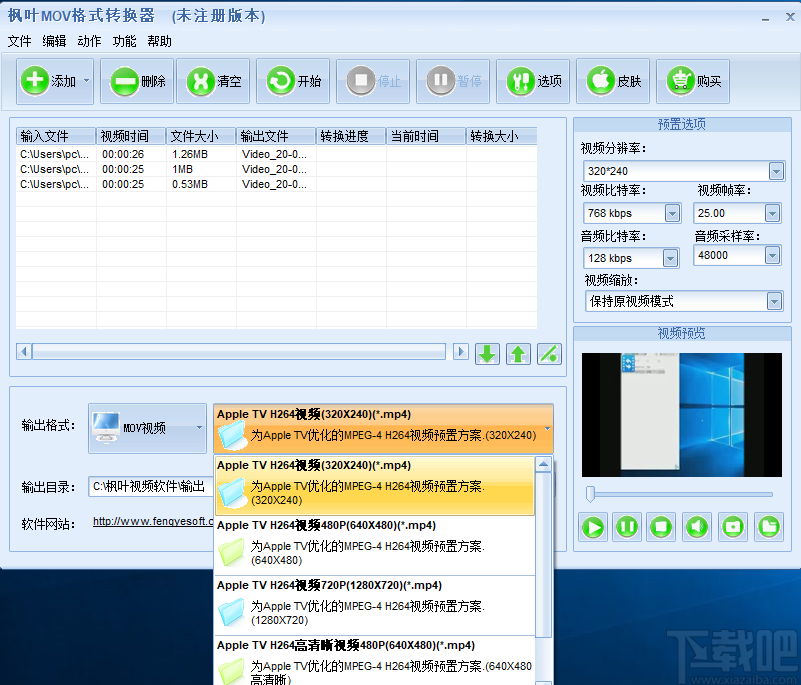The width and height of the screenshot is (801, 685).
Task: Click the 转换进度 column header
Action: [351, 136]
